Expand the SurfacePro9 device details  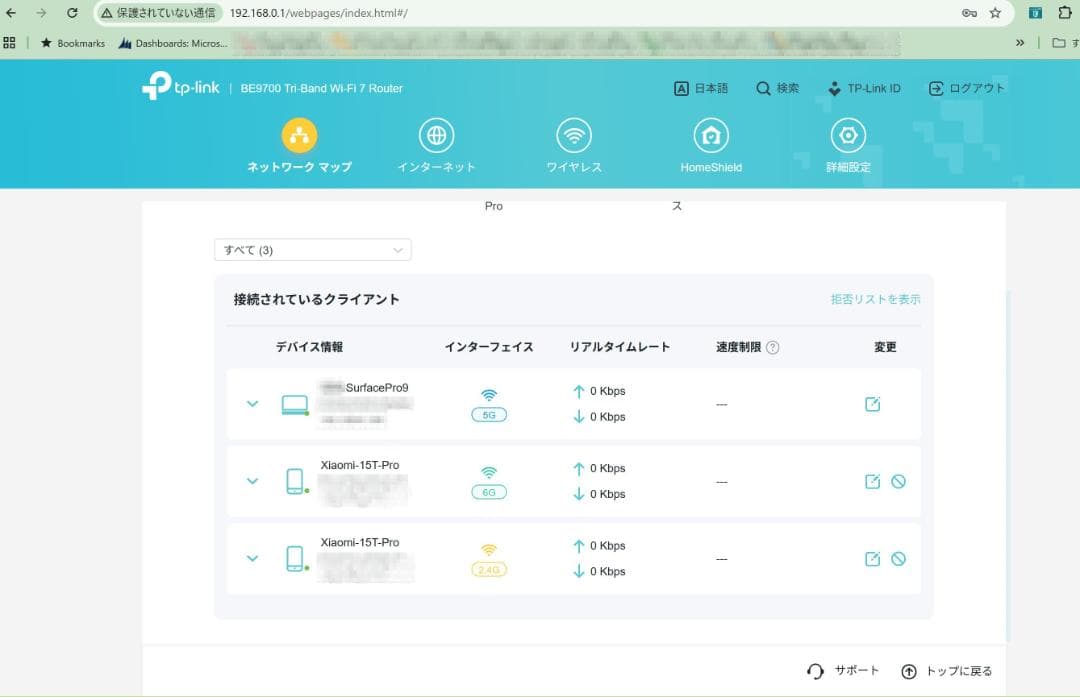pyautogui.click(x=252, y=404)
